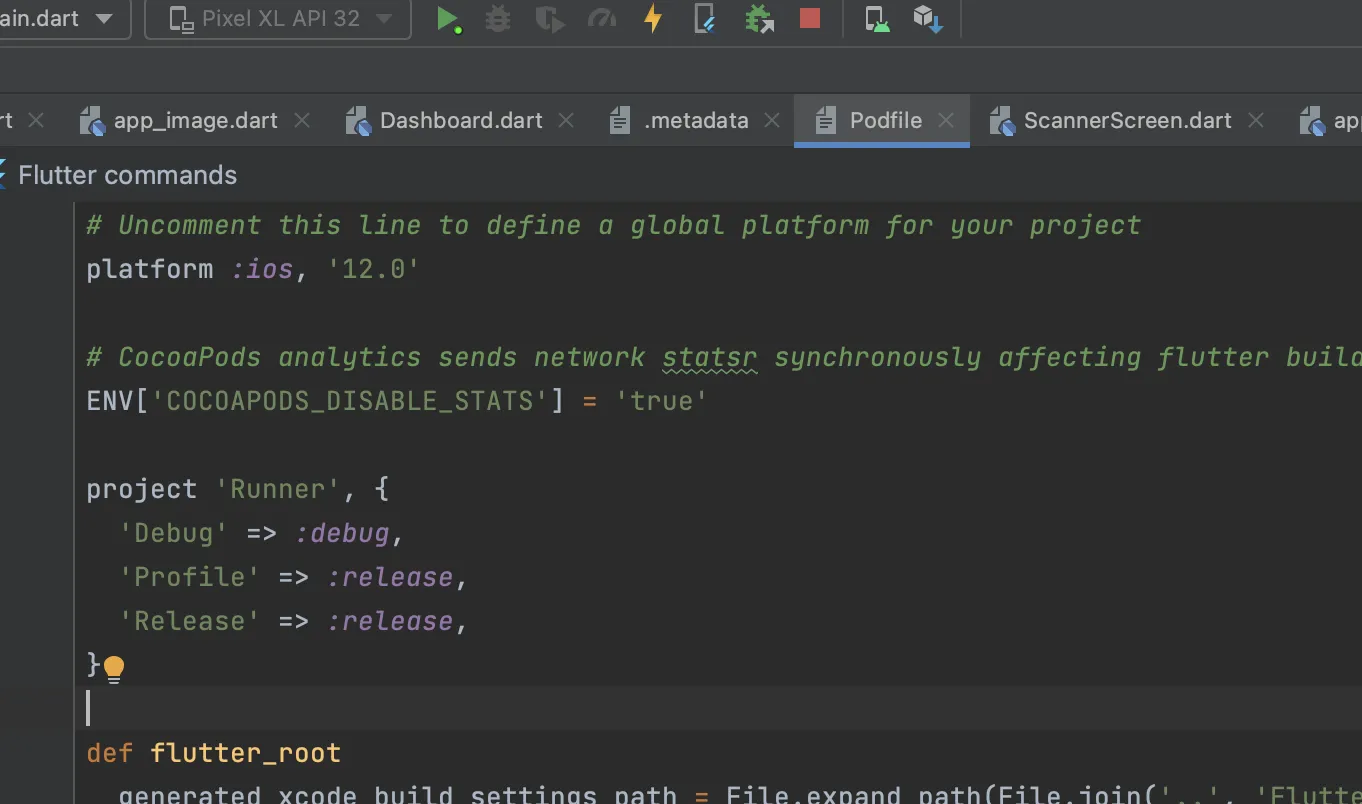Click 'COCOAPODS_DISABLE_STATS' string
Image resolution: width=1362 pixels, height=804 pixels.
(349, 401)
